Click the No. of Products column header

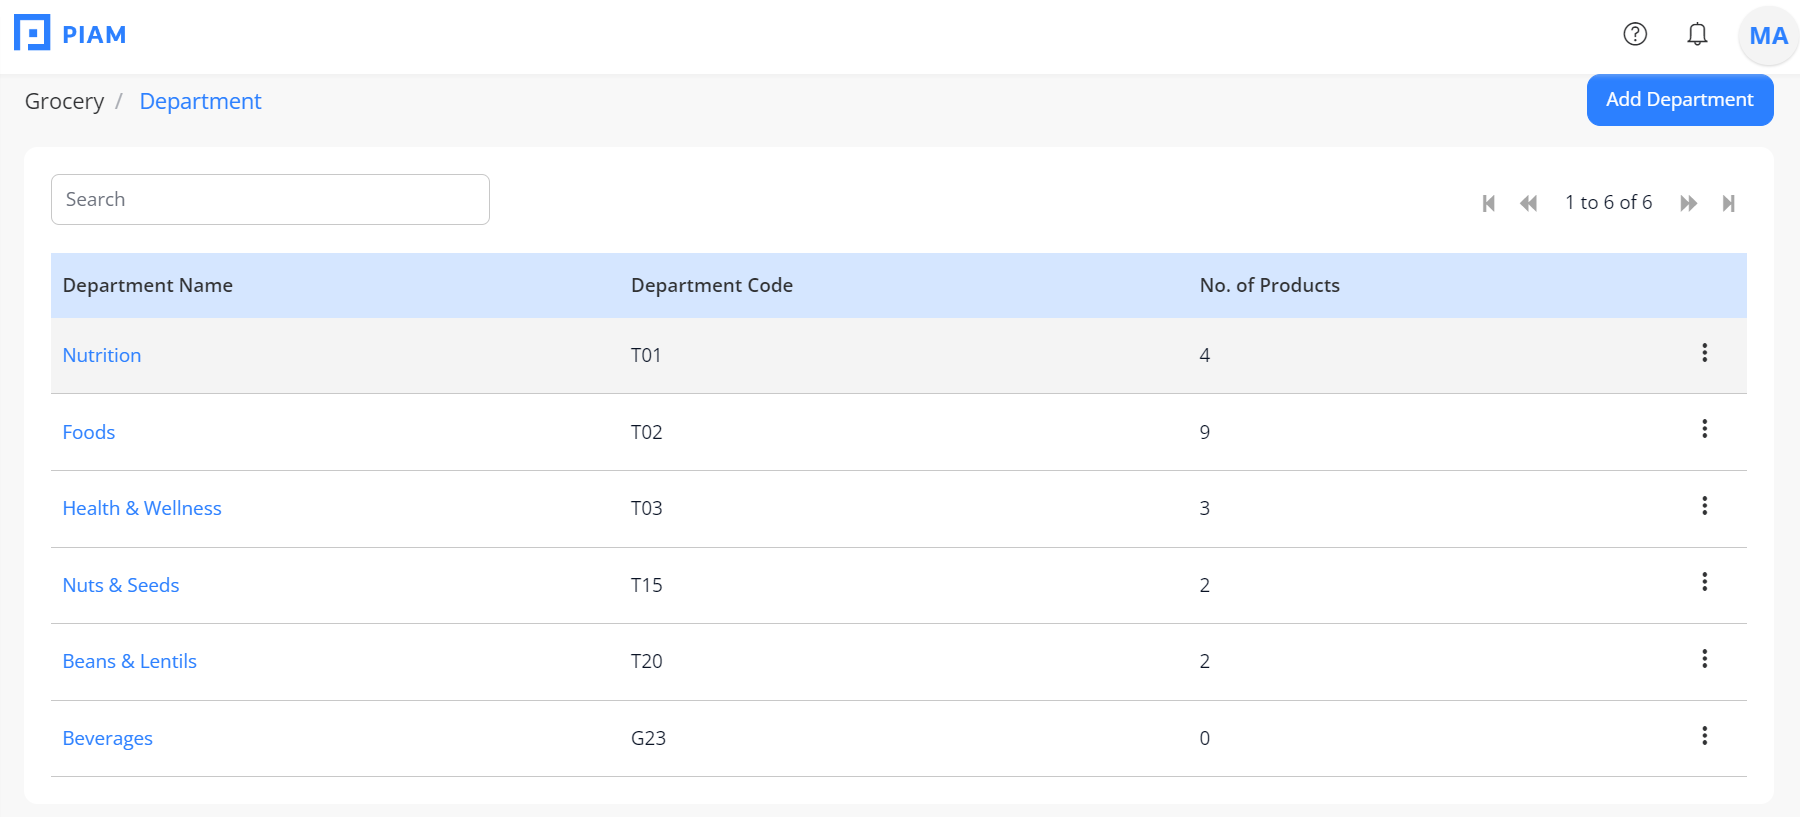1270,285
